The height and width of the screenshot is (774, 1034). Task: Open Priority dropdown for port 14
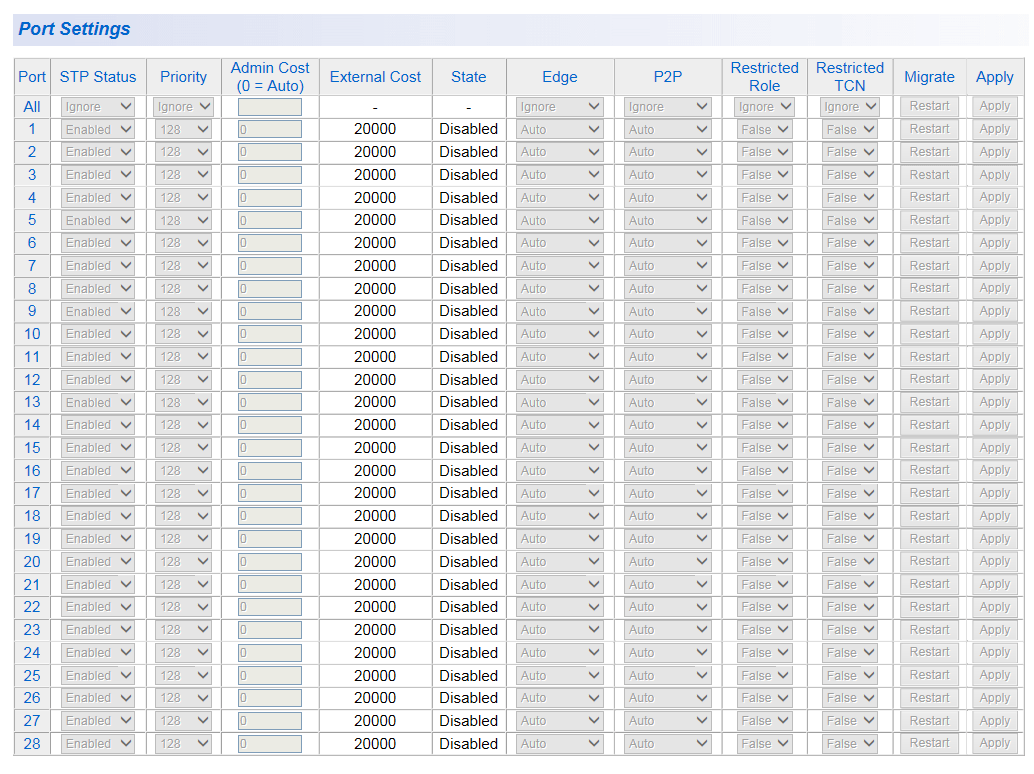click(x=184, y=425)
